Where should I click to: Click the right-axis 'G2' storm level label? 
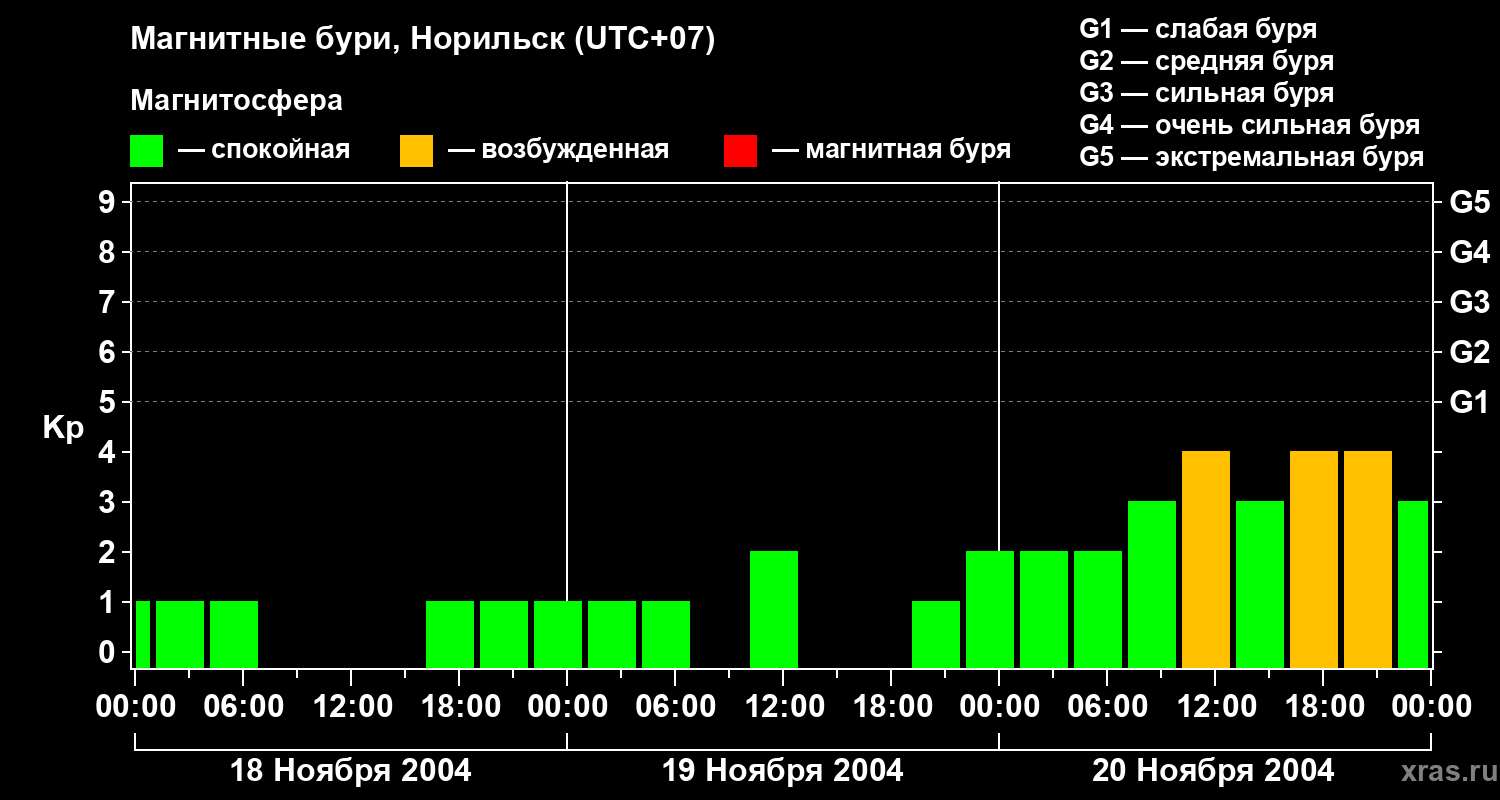1470,353
